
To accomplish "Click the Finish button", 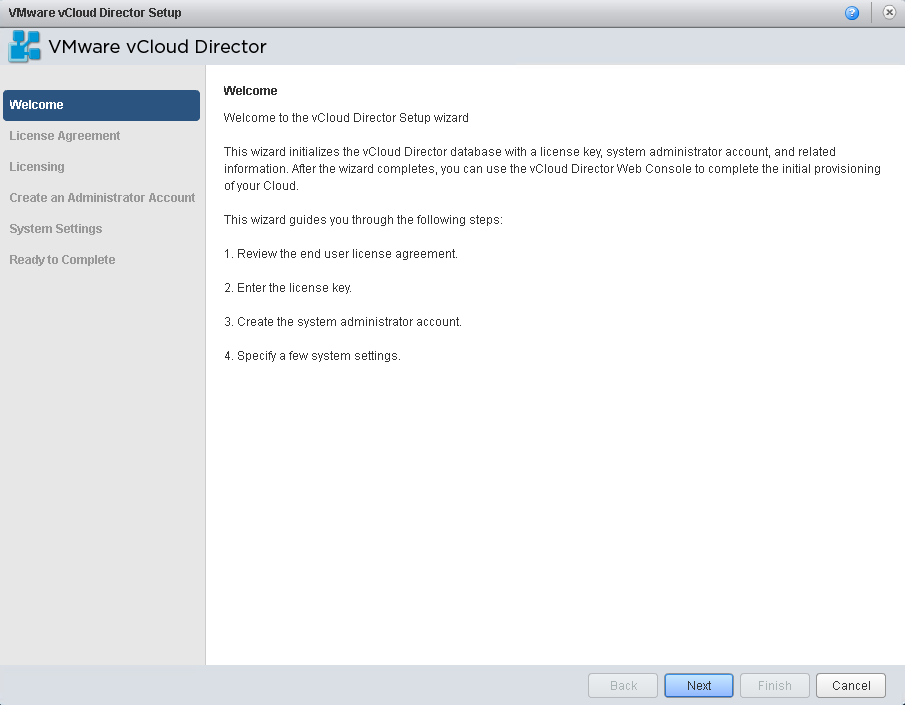I will click(774, 686).
